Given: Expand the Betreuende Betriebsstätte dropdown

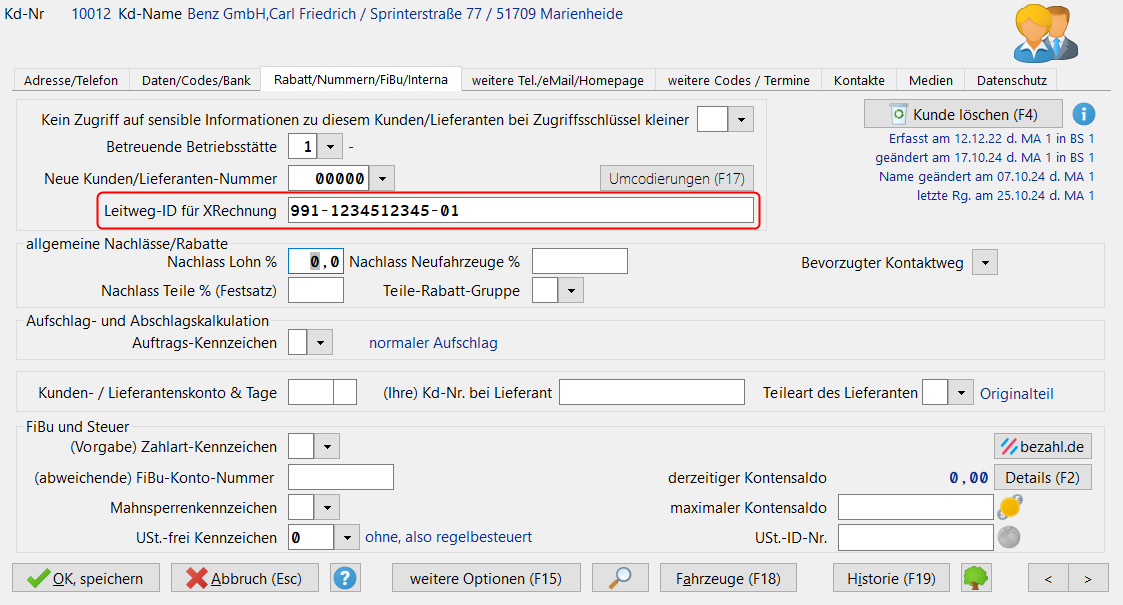Looking at the screenshot, I should point(332,147).
